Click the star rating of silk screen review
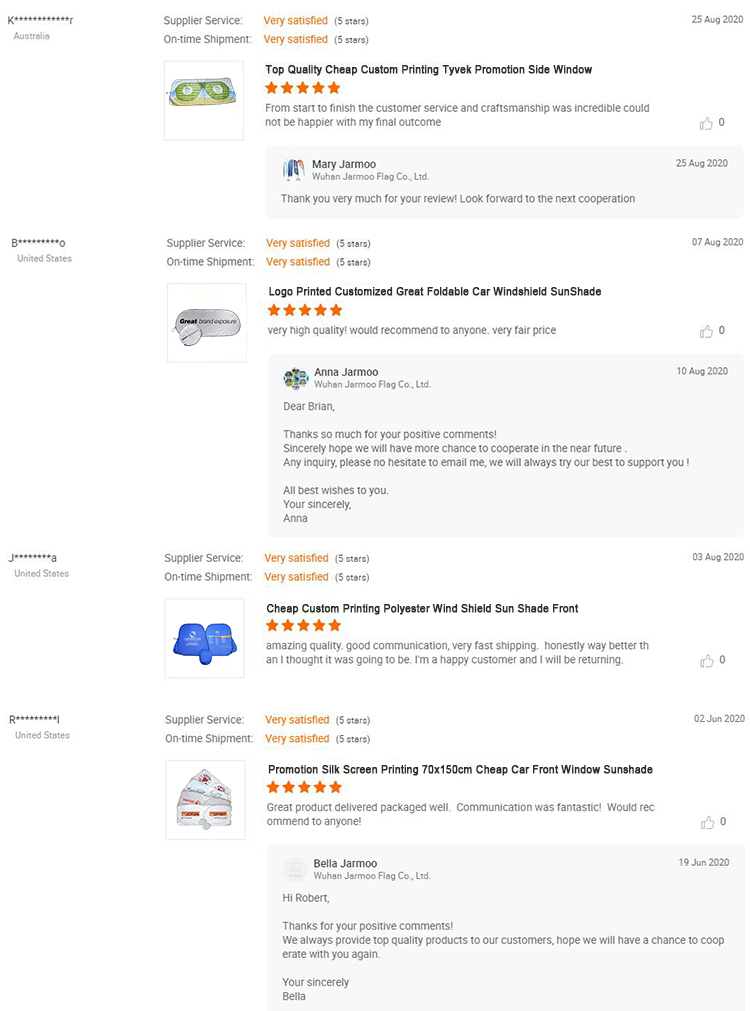The image size is (750, 1011). click(x=305, y=788)
